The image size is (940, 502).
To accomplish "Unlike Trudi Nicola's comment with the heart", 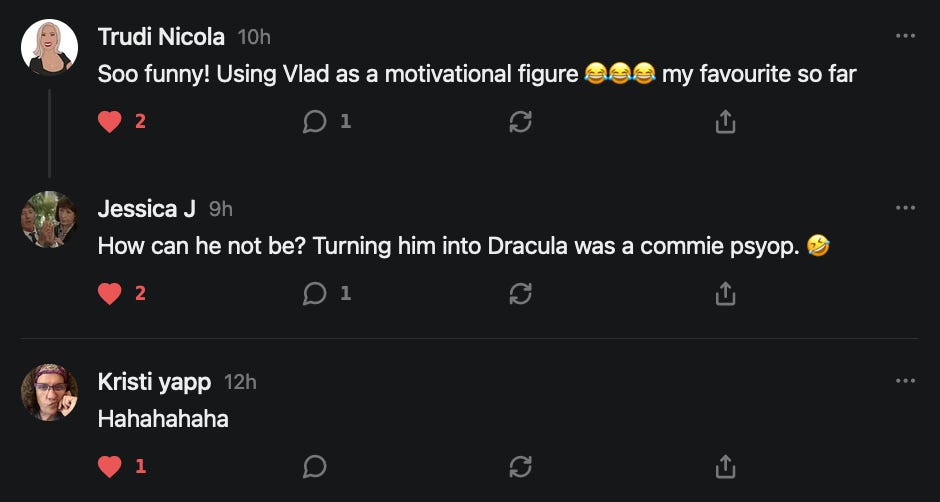I will [110, 122].
